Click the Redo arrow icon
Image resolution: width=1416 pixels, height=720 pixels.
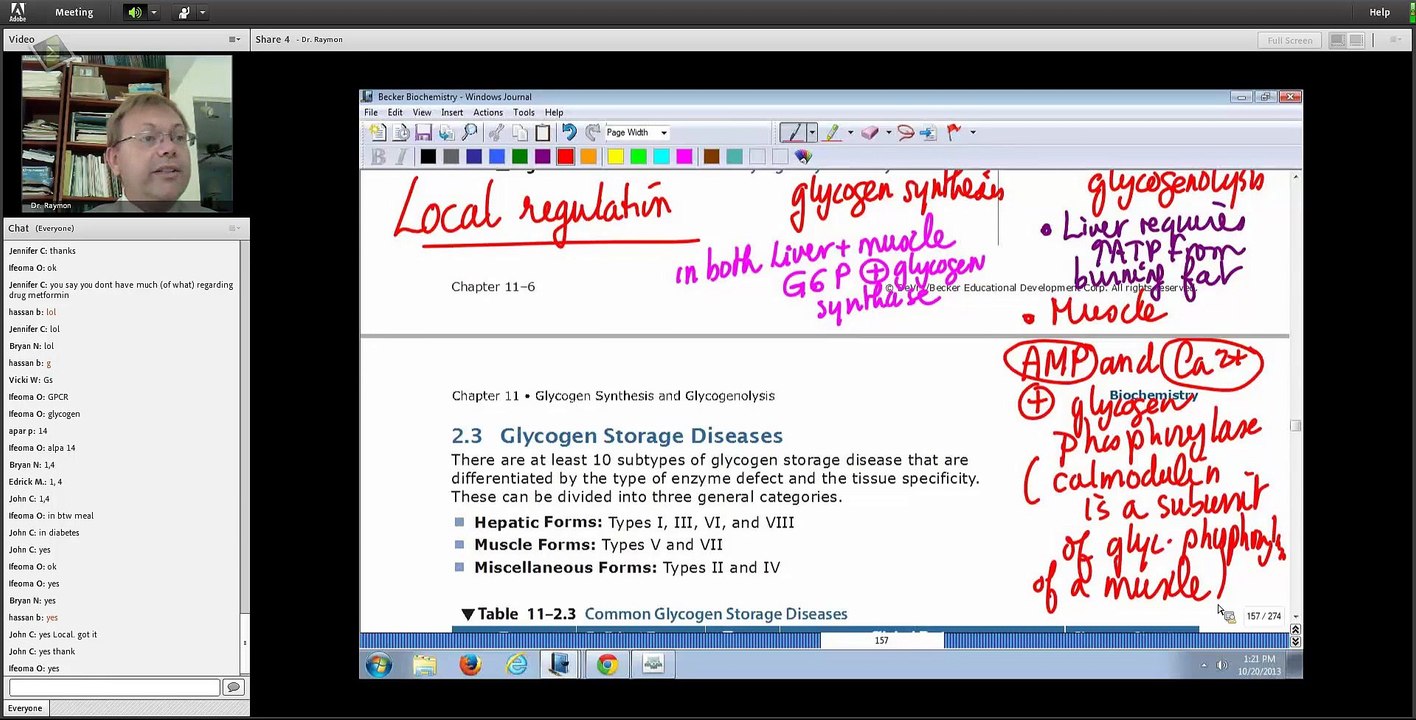tap(593, 132)
